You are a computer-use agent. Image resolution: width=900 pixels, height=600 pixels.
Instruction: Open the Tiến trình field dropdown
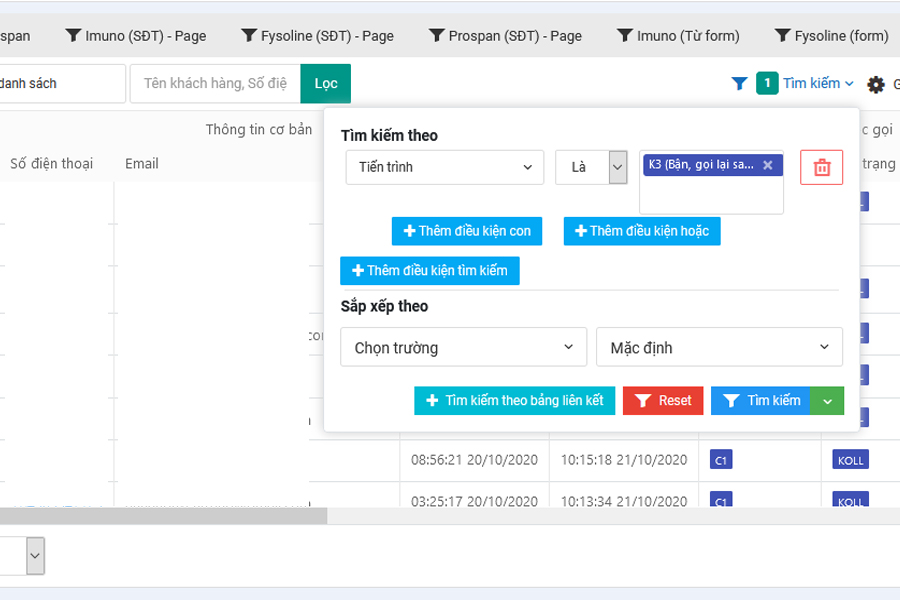445,167
